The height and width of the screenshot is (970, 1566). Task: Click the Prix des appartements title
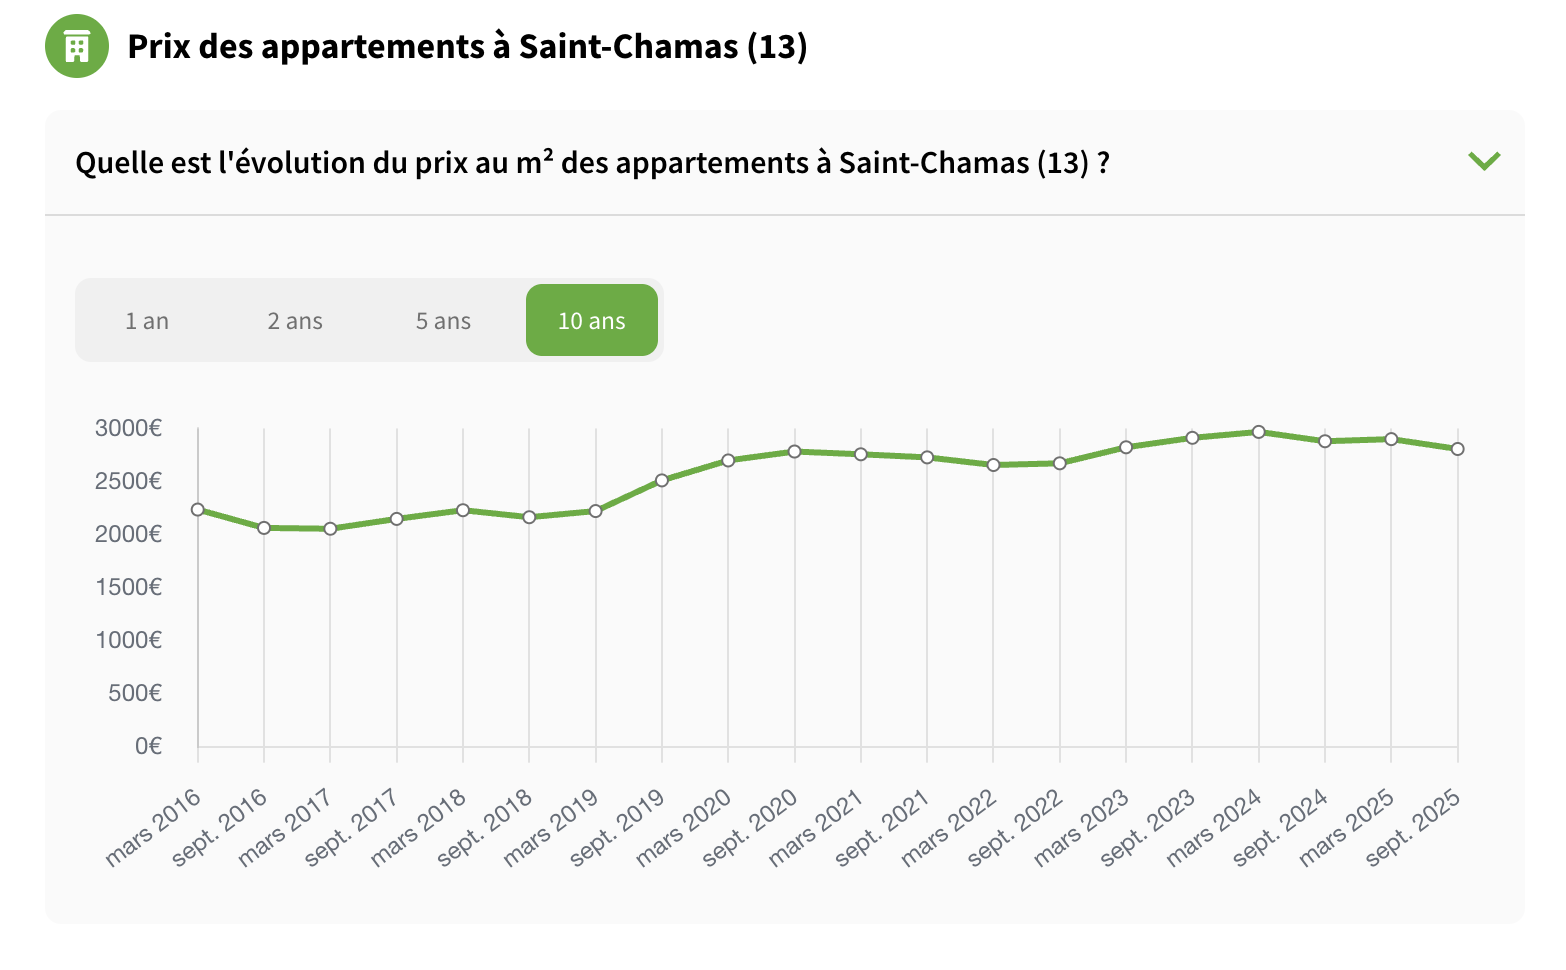(467, 46)
